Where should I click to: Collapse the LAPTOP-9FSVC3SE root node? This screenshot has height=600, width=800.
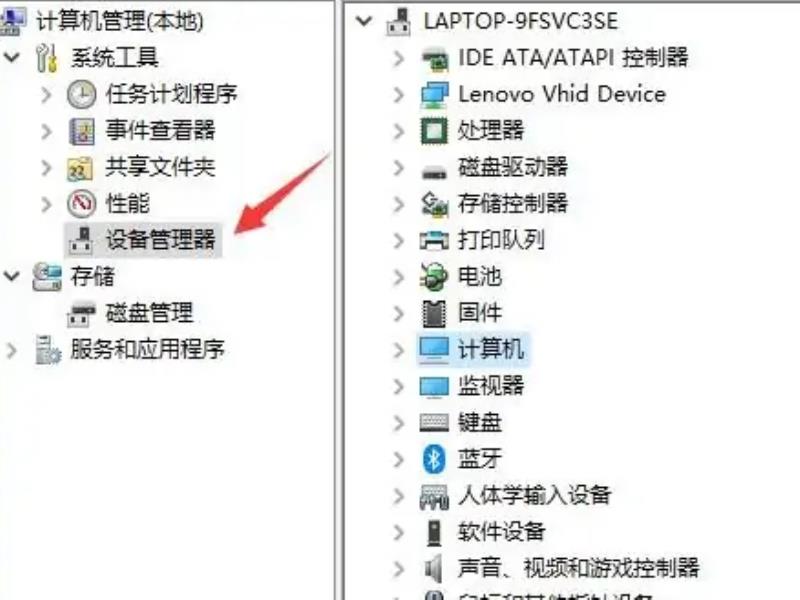(x=364, y=21)
